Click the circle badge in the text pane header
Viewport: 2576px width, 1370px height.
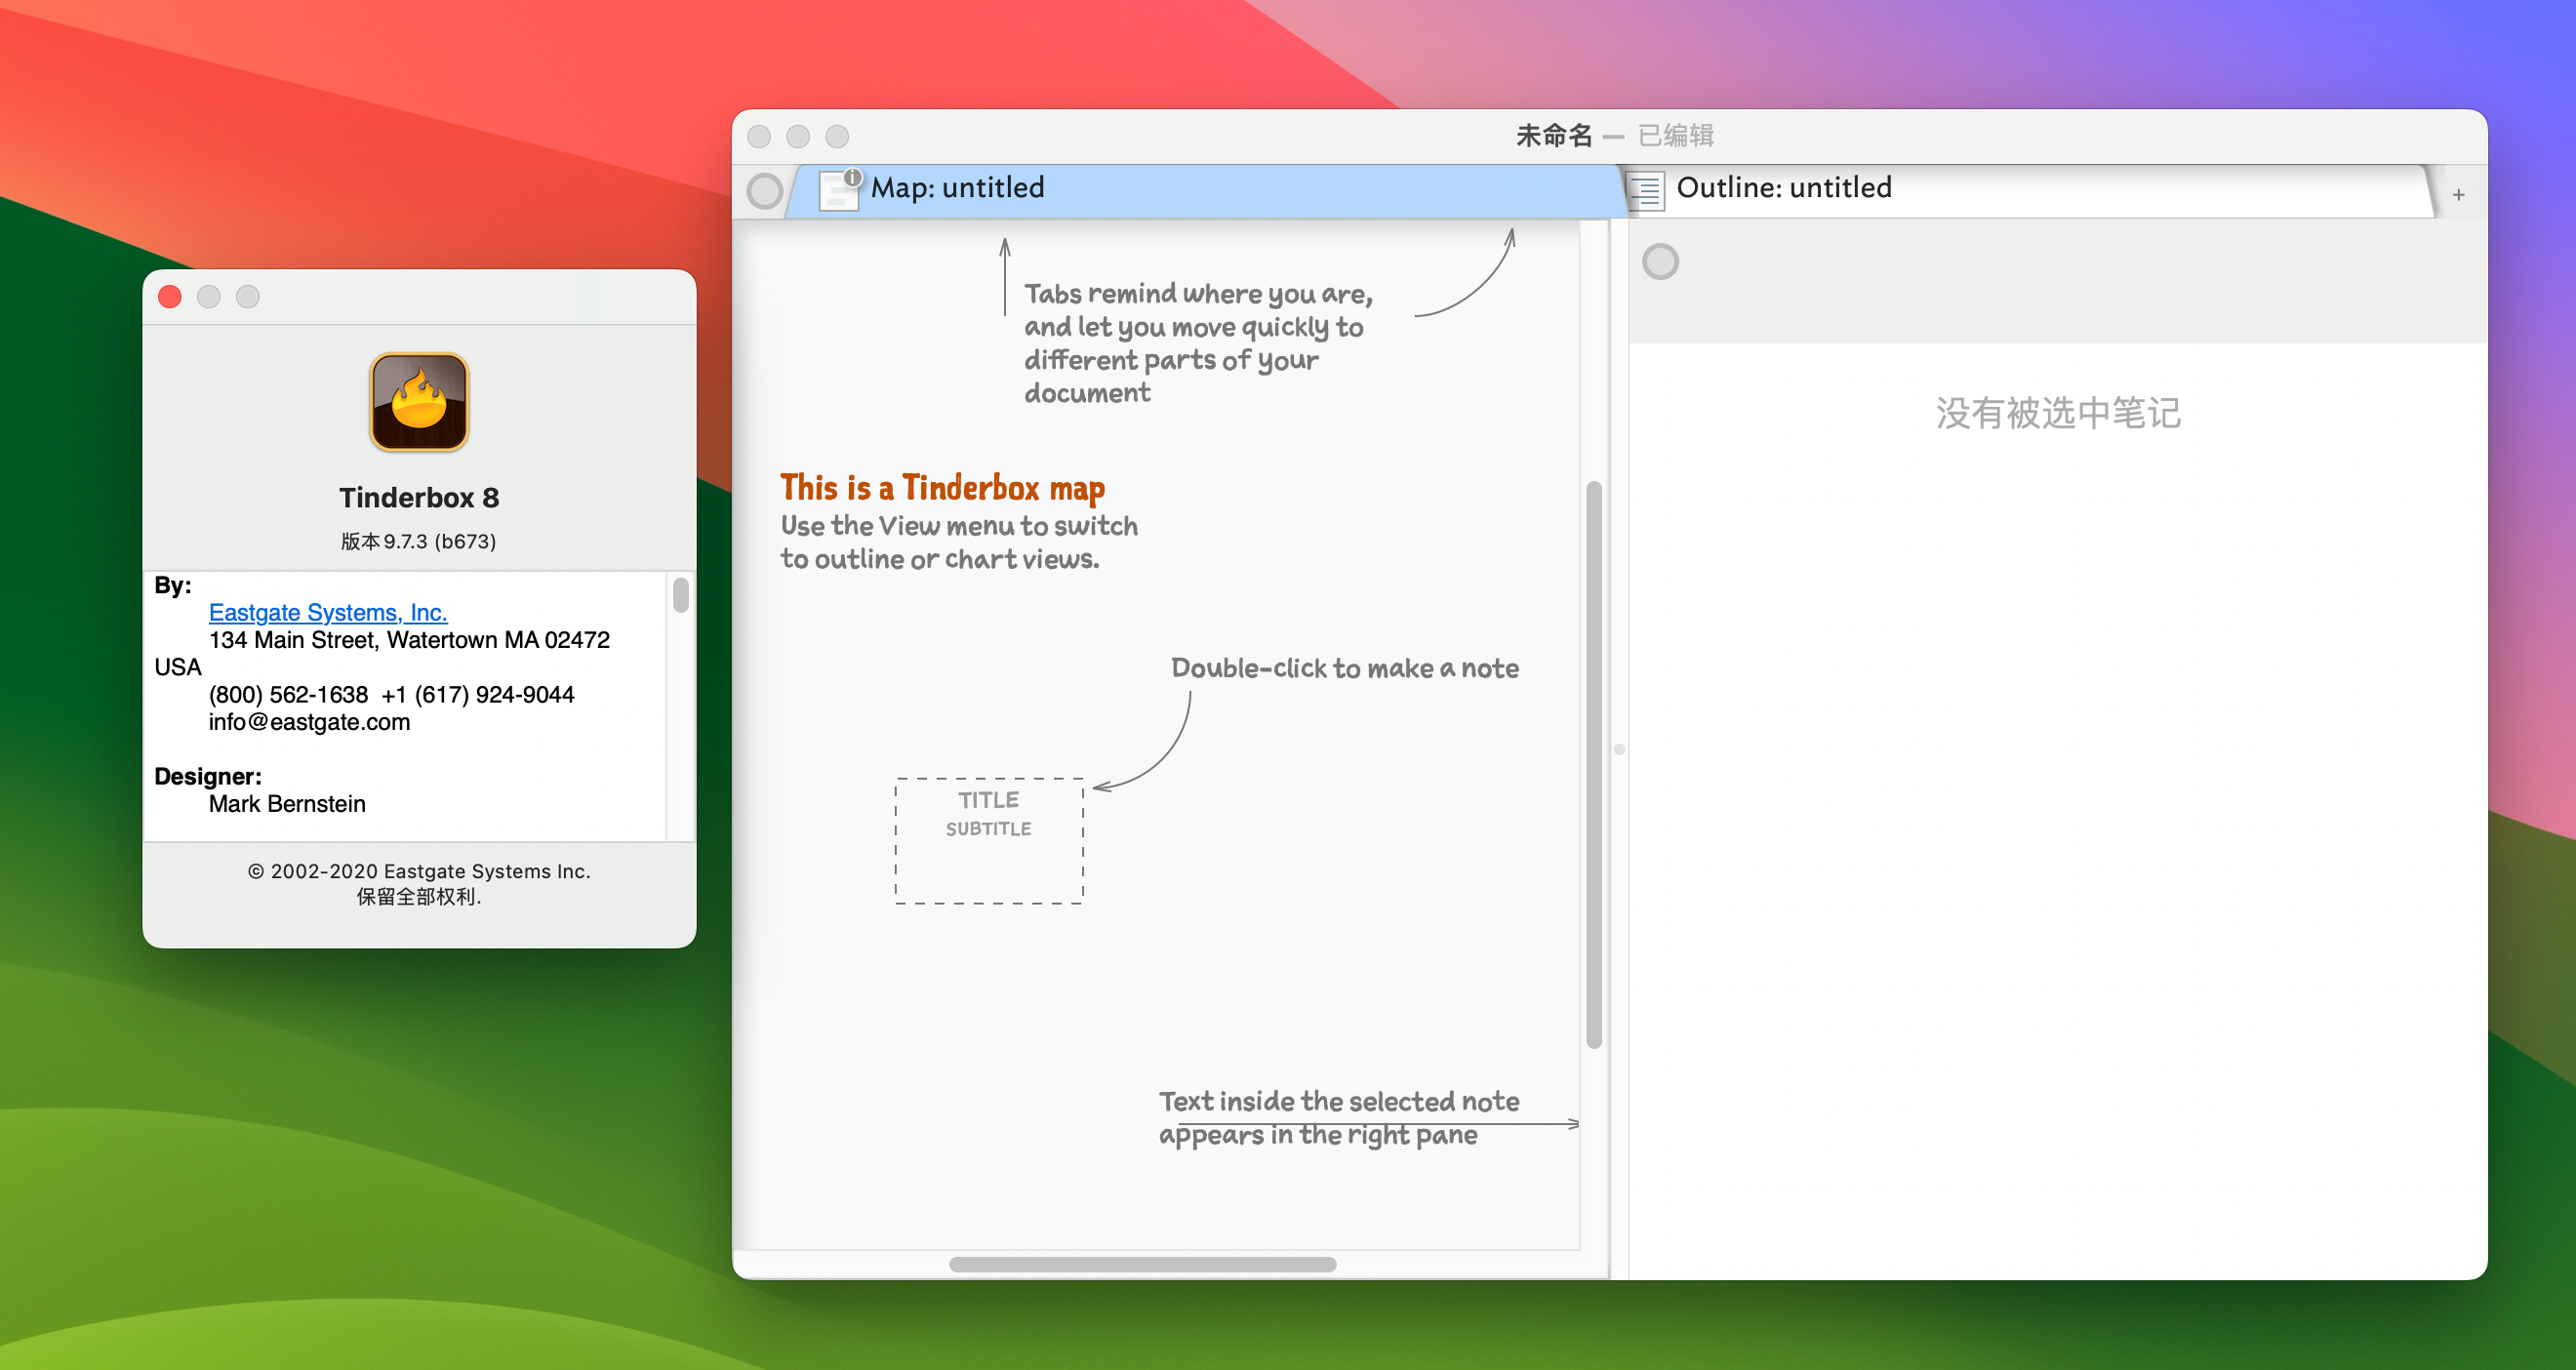[1660, 262]
